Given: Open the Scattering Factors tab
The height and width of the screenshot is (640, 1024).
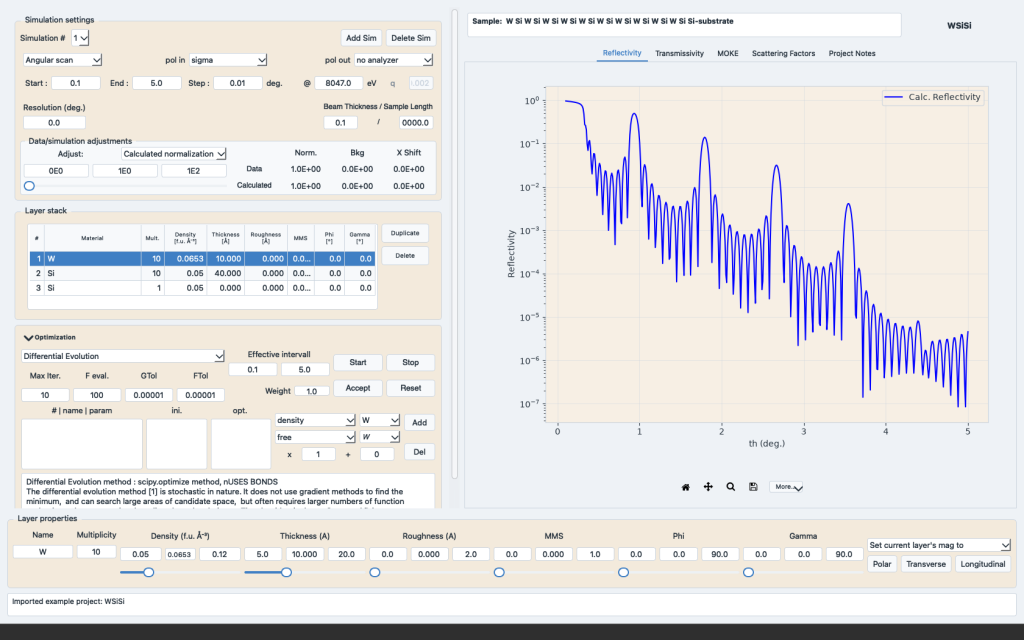Looking at the screenshot, I should [783, 54].
